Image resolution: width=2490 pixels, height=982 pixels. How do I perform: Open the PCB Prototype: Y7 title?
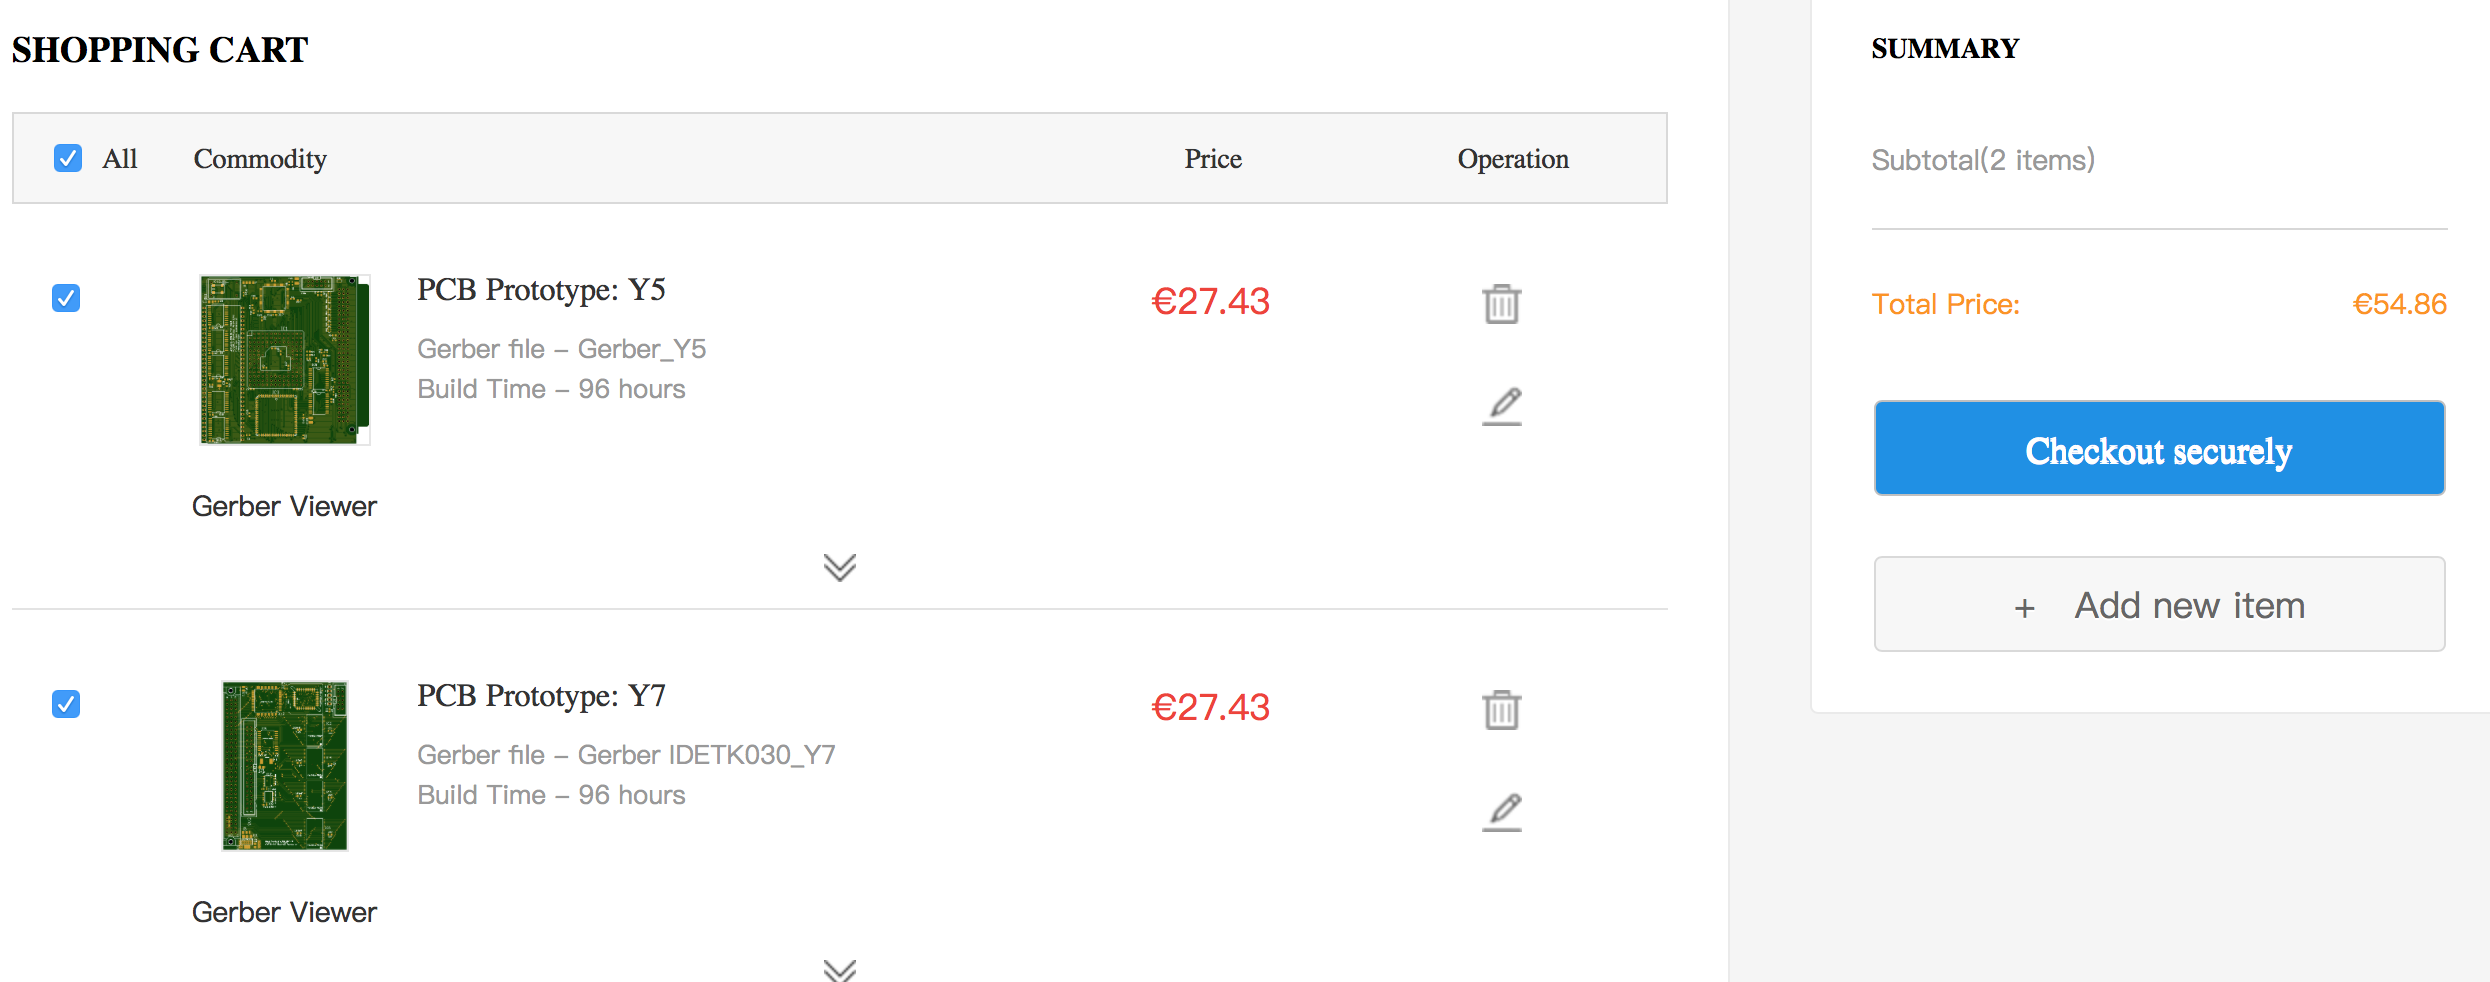pos(541,696)
